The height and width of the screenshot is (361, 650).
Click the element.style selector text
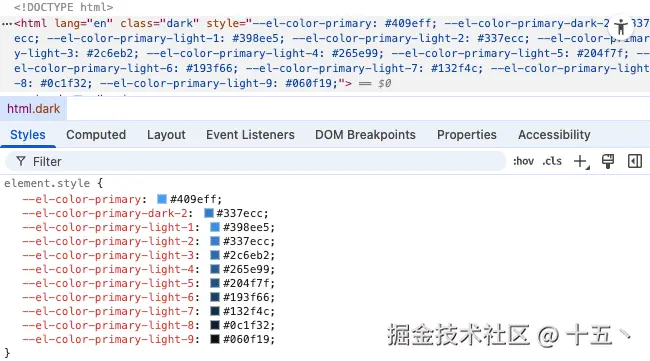47,183
